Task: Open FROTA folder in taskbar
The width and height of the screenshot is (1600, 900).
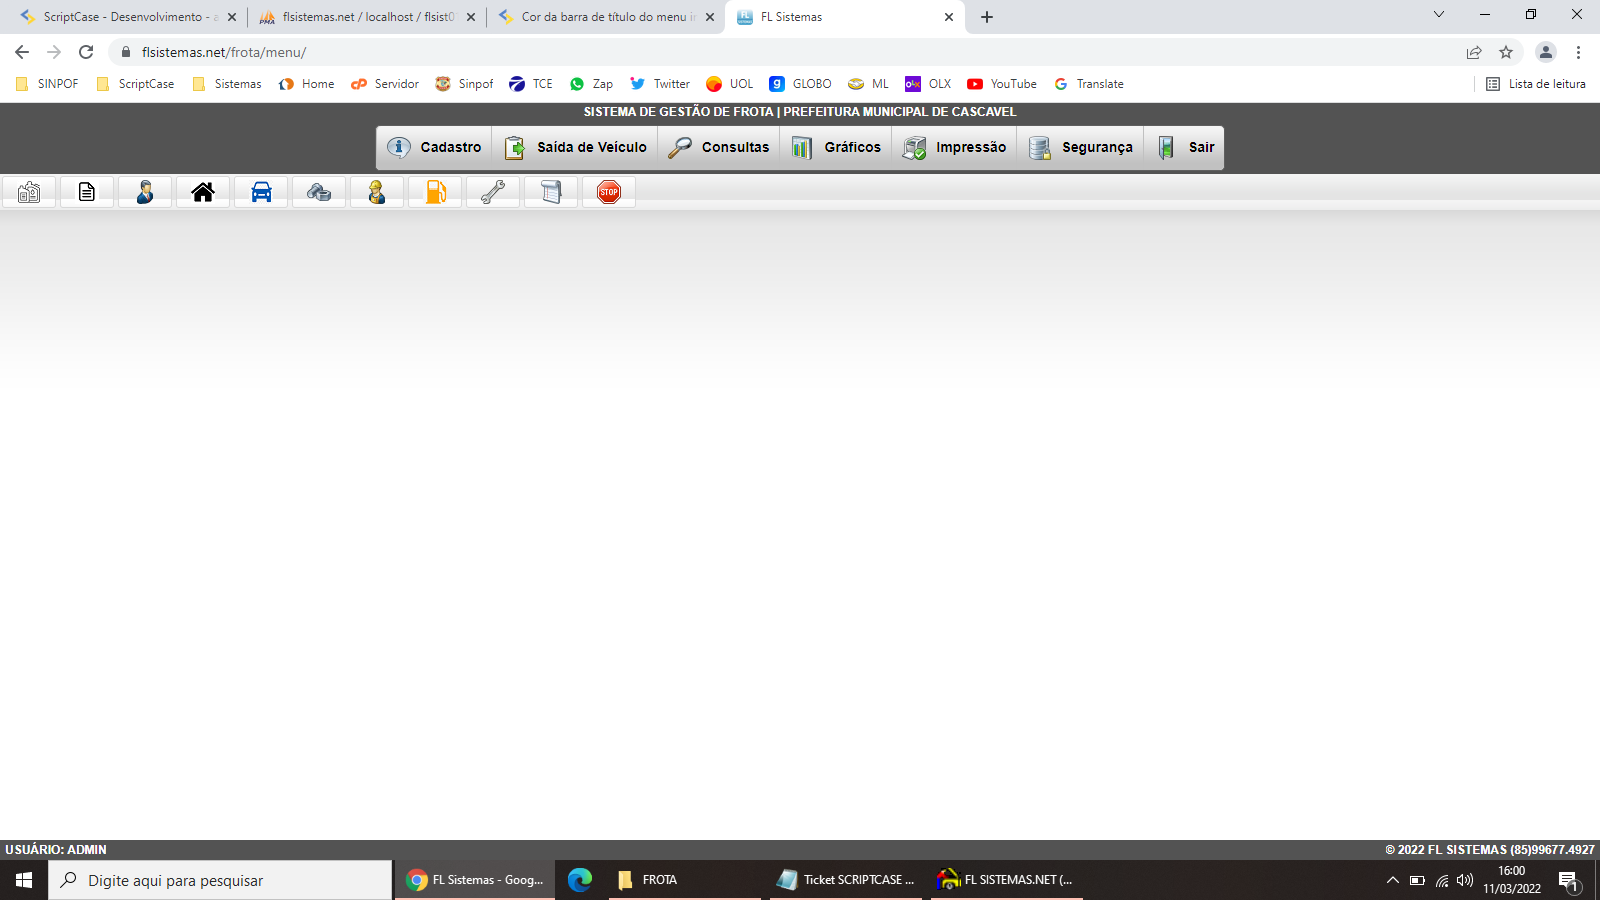Action: (685, 880)
